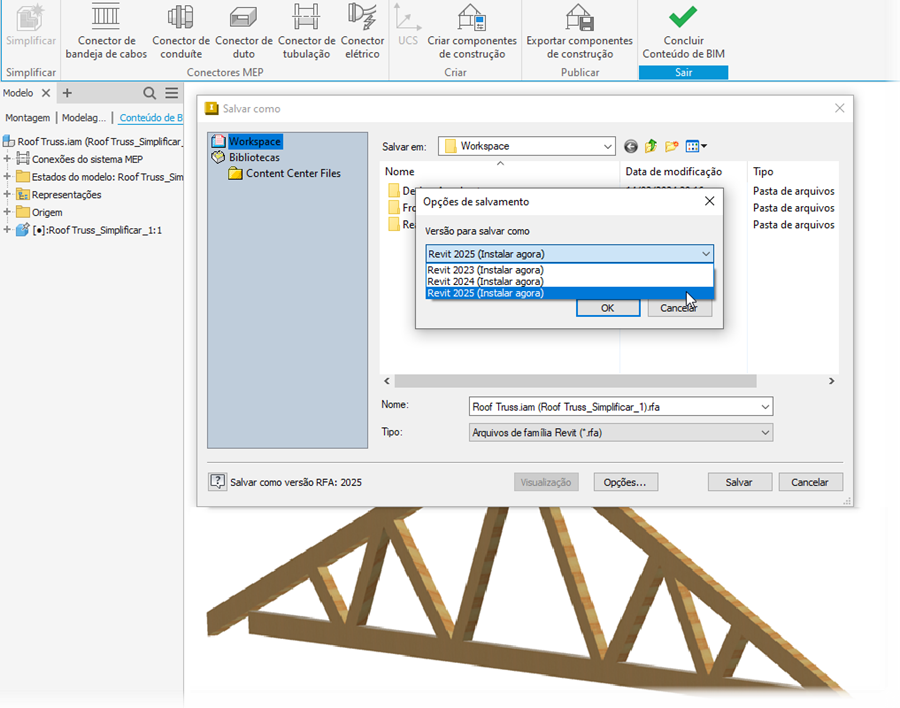Select Conector de duto tool
The height and width of the screenshot is (708, 900).
(x=243, y=31)
